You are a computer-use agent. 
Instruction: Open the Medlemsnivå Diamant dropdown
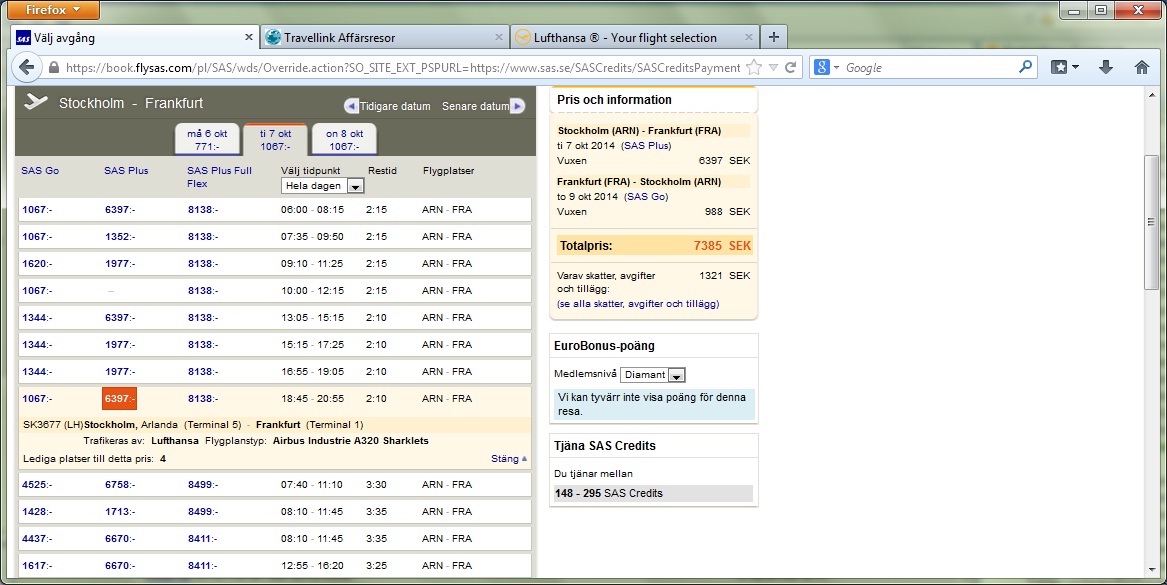tap(653, 375)
